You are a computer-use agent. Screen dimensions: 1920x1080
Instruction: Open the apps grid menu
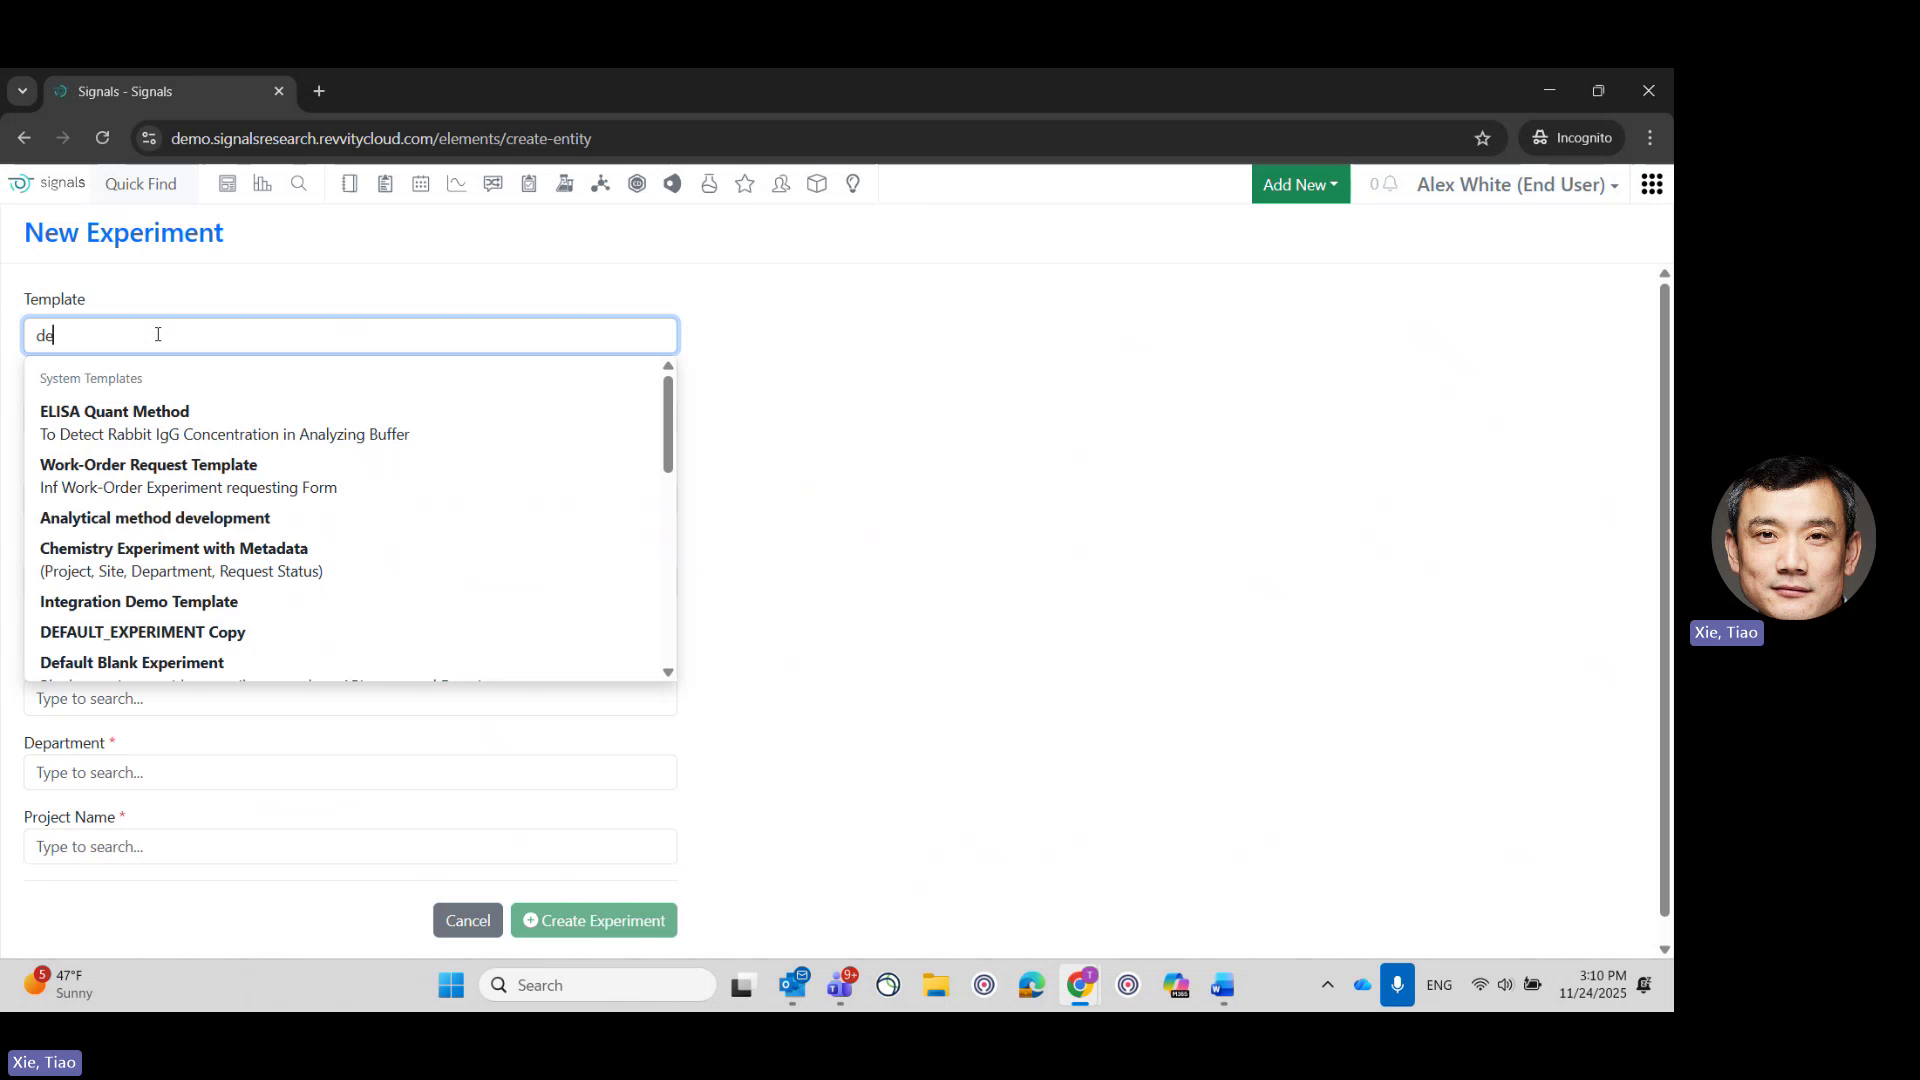tap(1652, 184)
